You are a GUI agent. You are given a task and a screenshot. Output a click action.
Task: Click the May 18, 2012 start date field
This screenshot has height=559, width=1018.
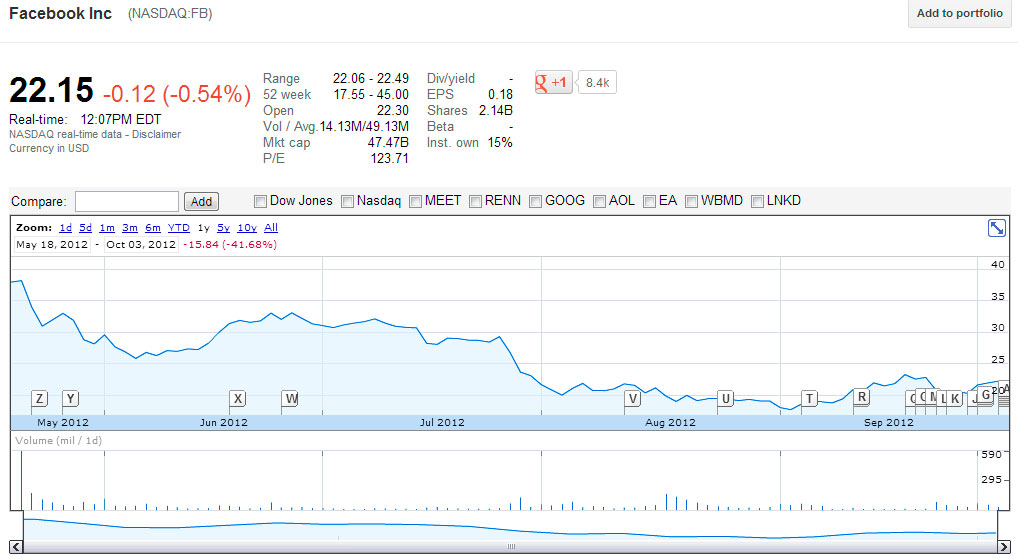click(x=52, y=245)
